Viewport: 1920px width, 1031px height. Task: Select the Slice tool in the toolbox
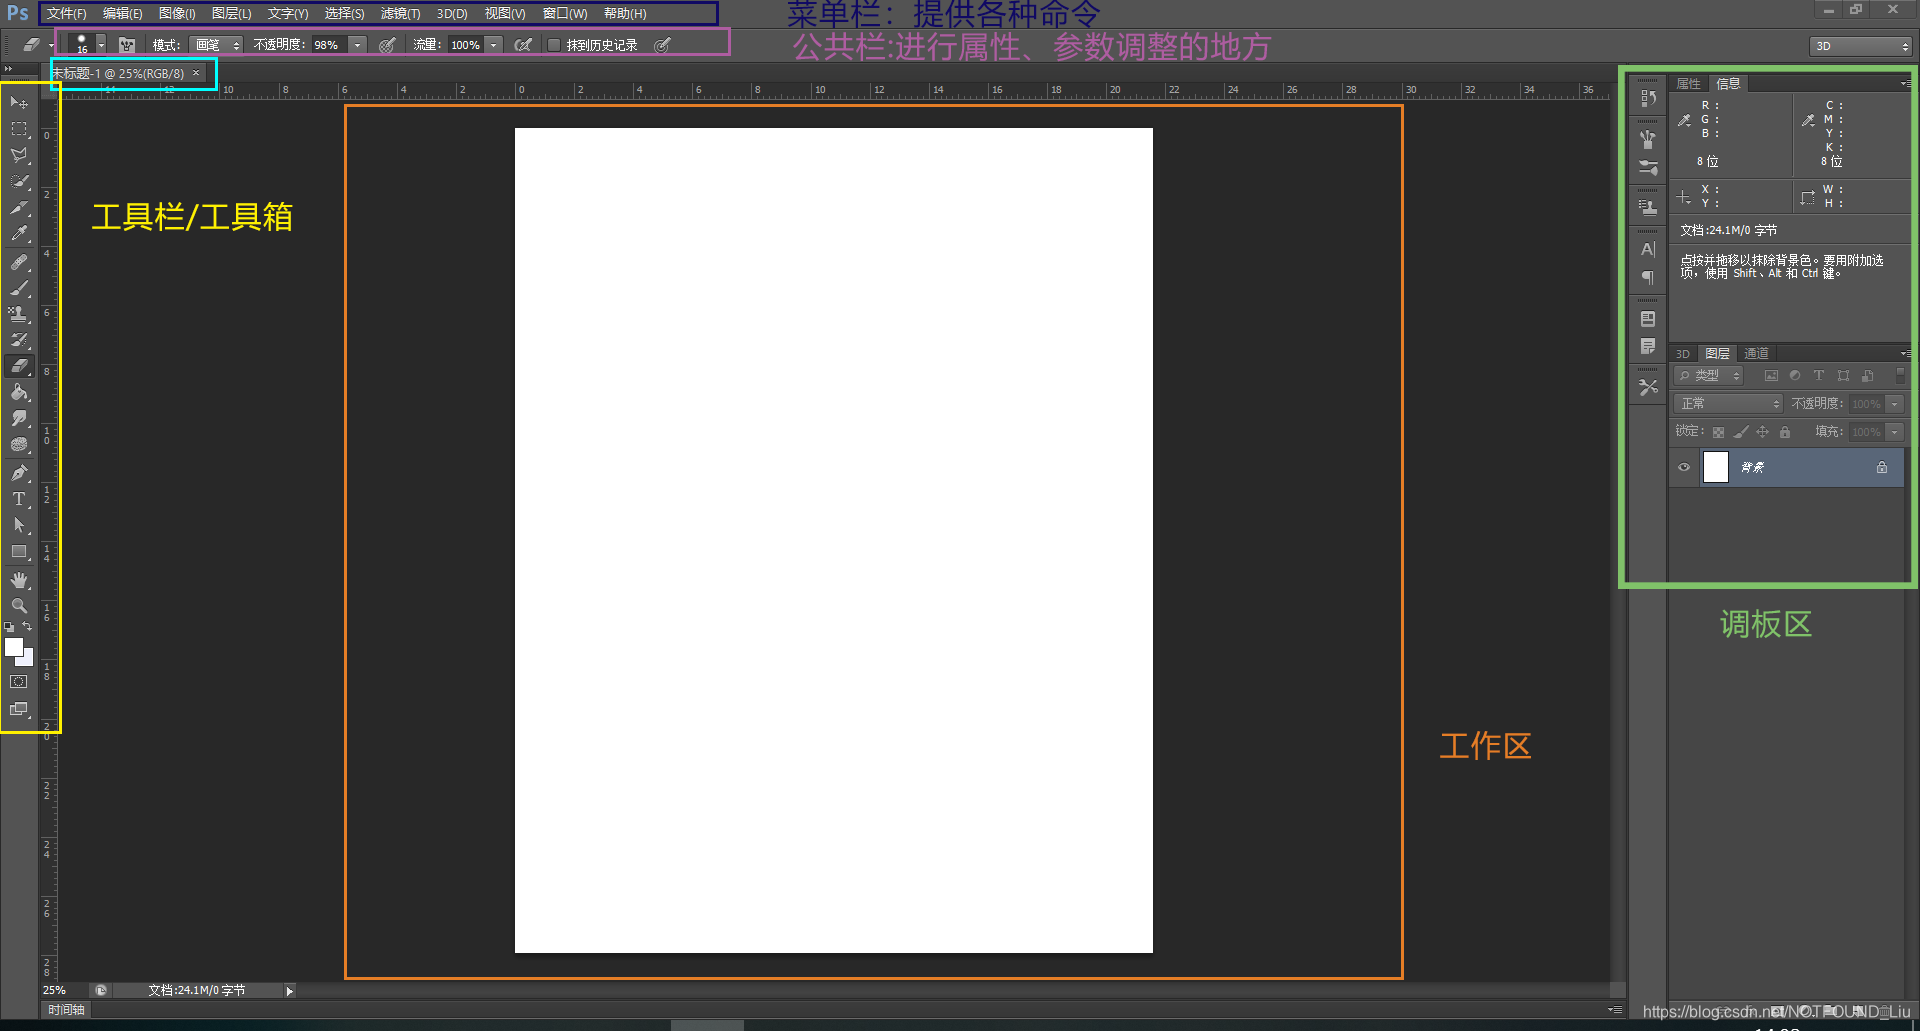tap(19, 208)
